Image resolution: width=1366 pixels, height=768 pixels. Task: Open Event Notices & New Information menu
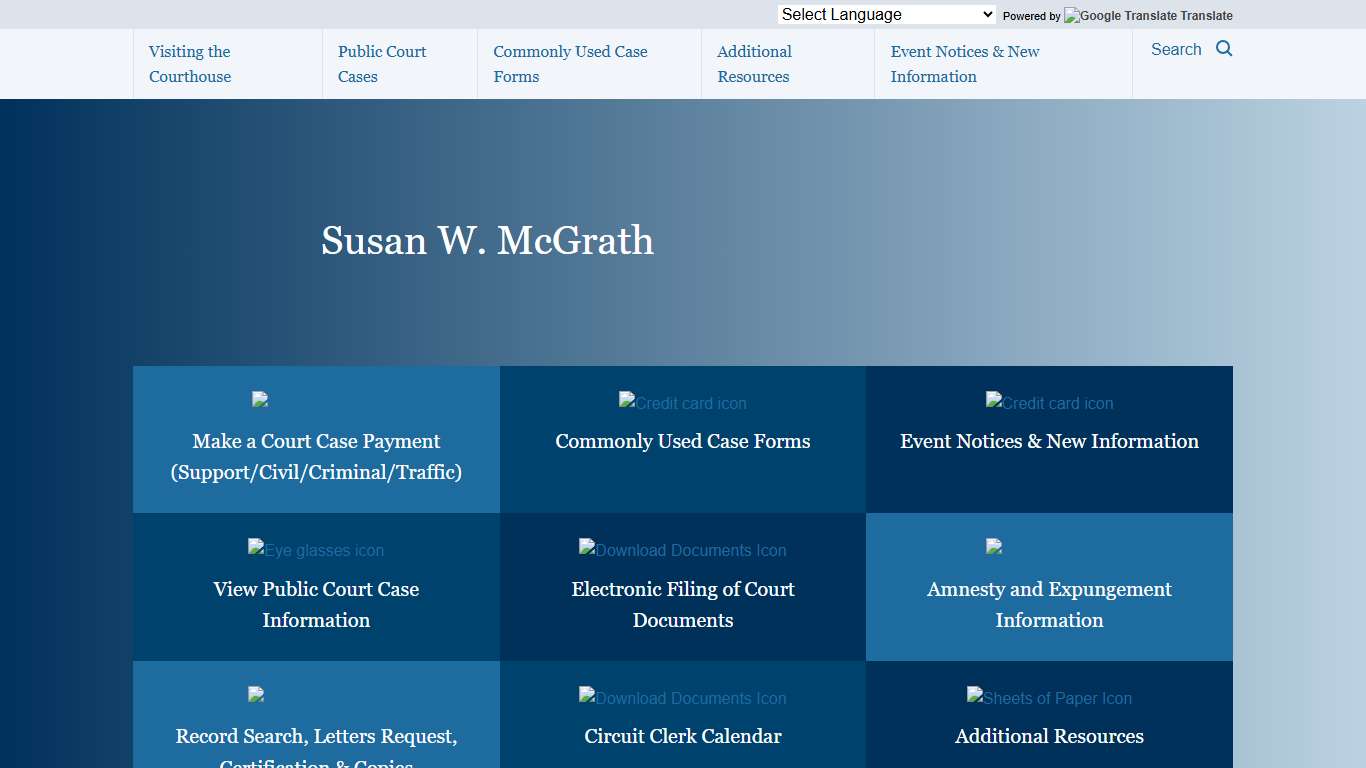click(964, 63)
